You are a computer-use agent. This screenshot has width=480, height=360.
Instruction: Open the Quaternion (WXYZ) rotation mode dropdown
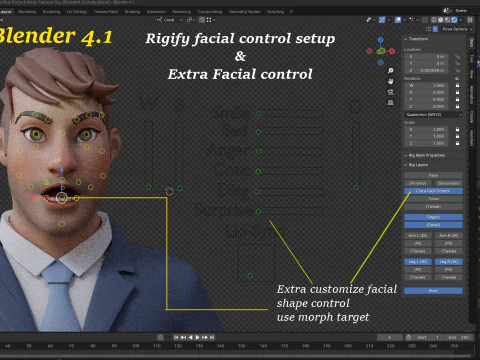coord(433,115)
